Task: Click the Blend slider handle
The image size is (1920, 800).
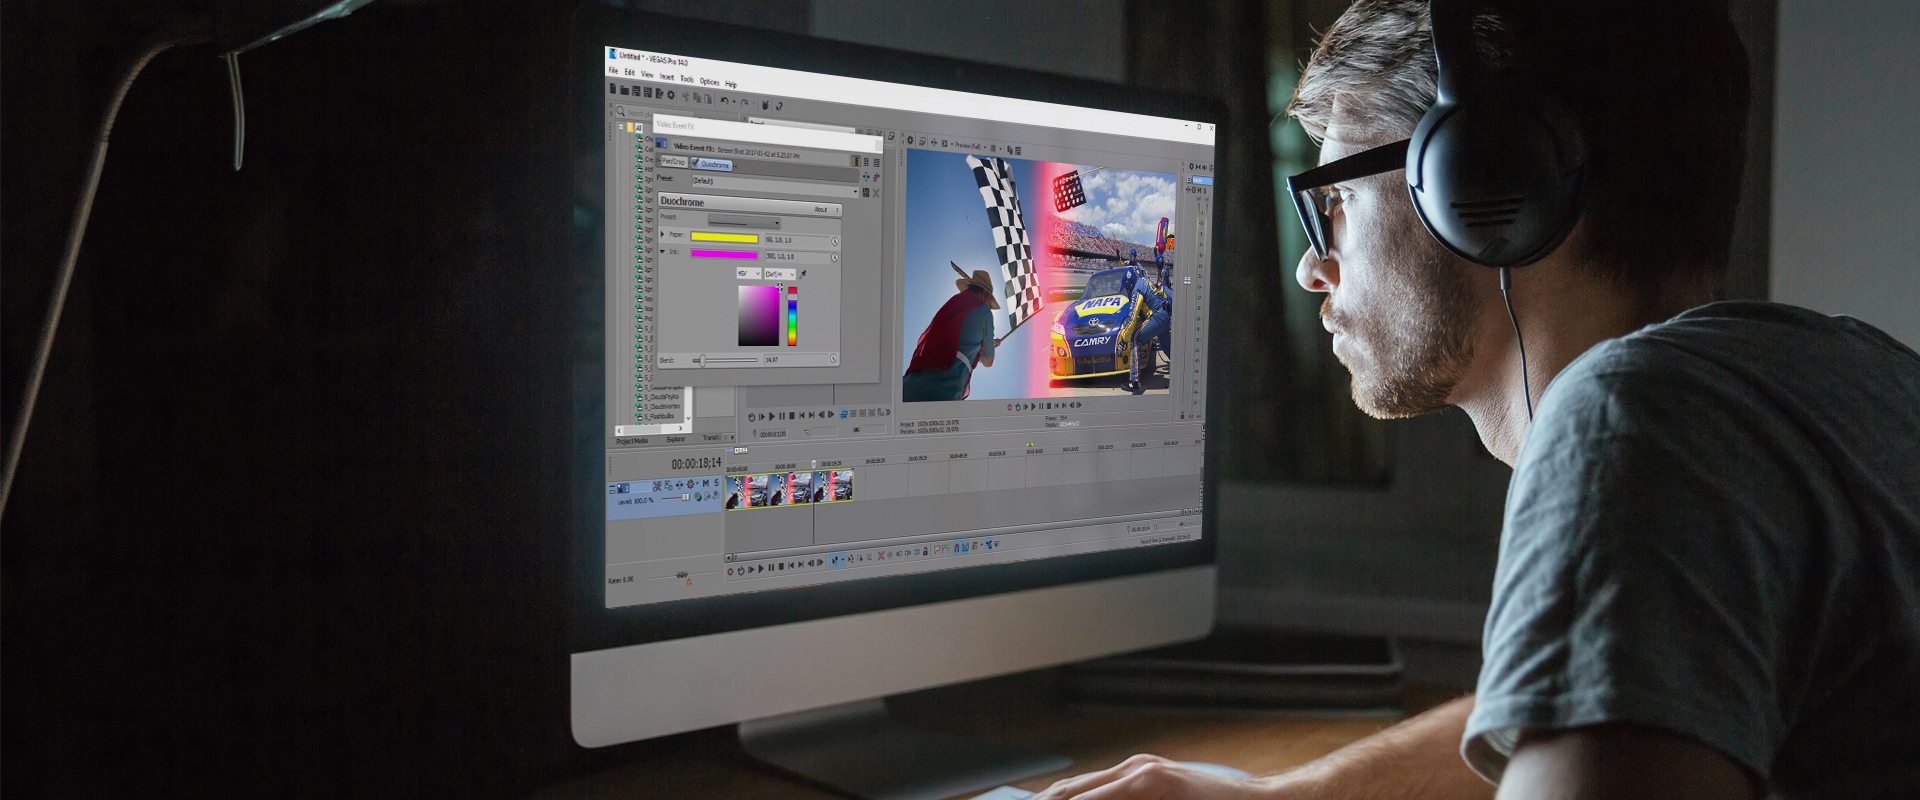Action: [702, 360]
